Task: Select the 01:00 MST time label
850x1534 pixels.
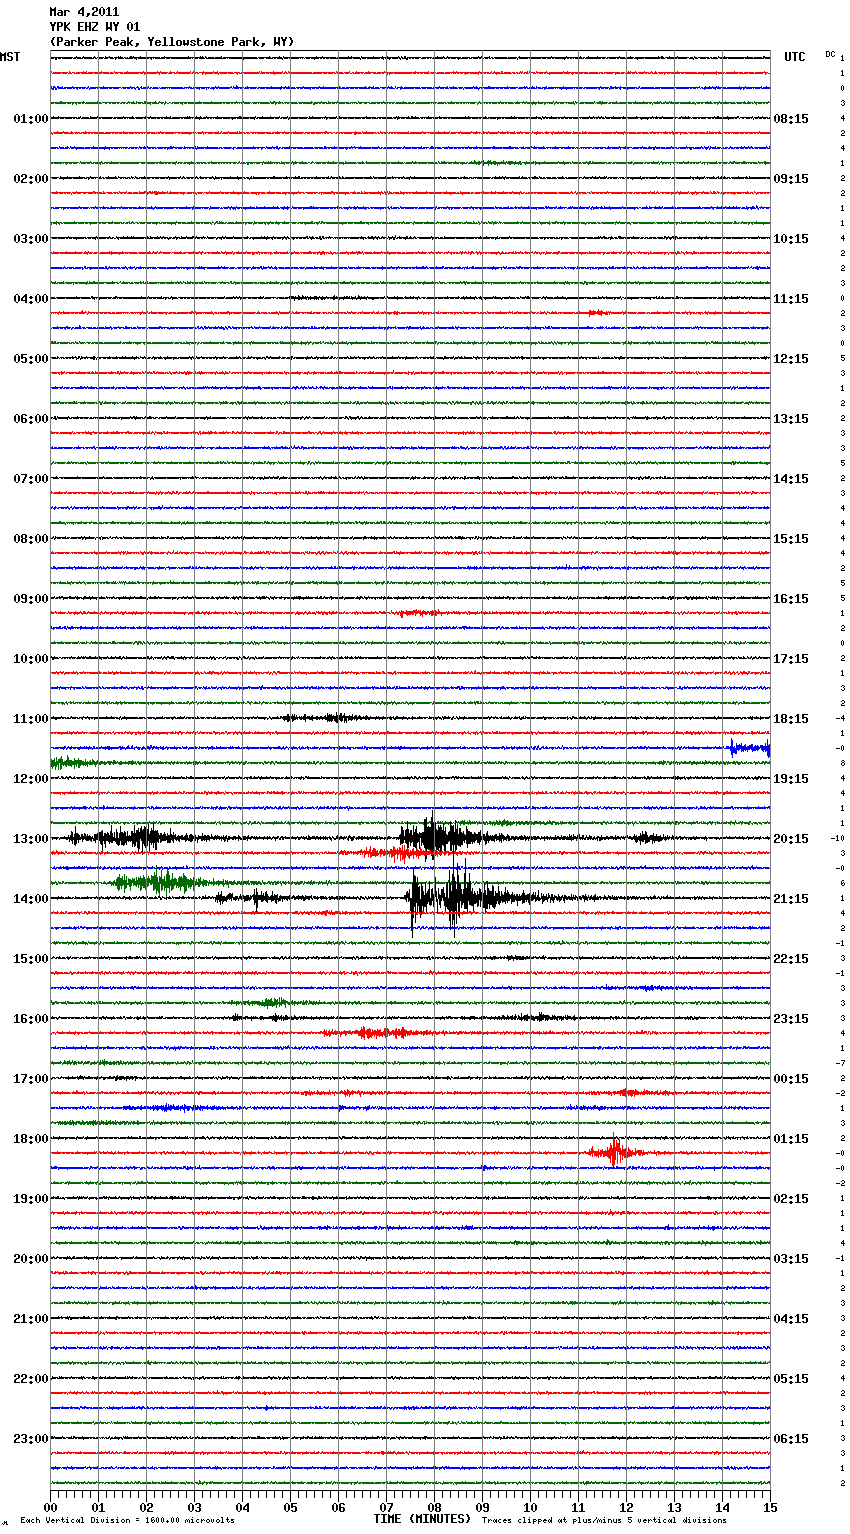Action: point(31,119)
